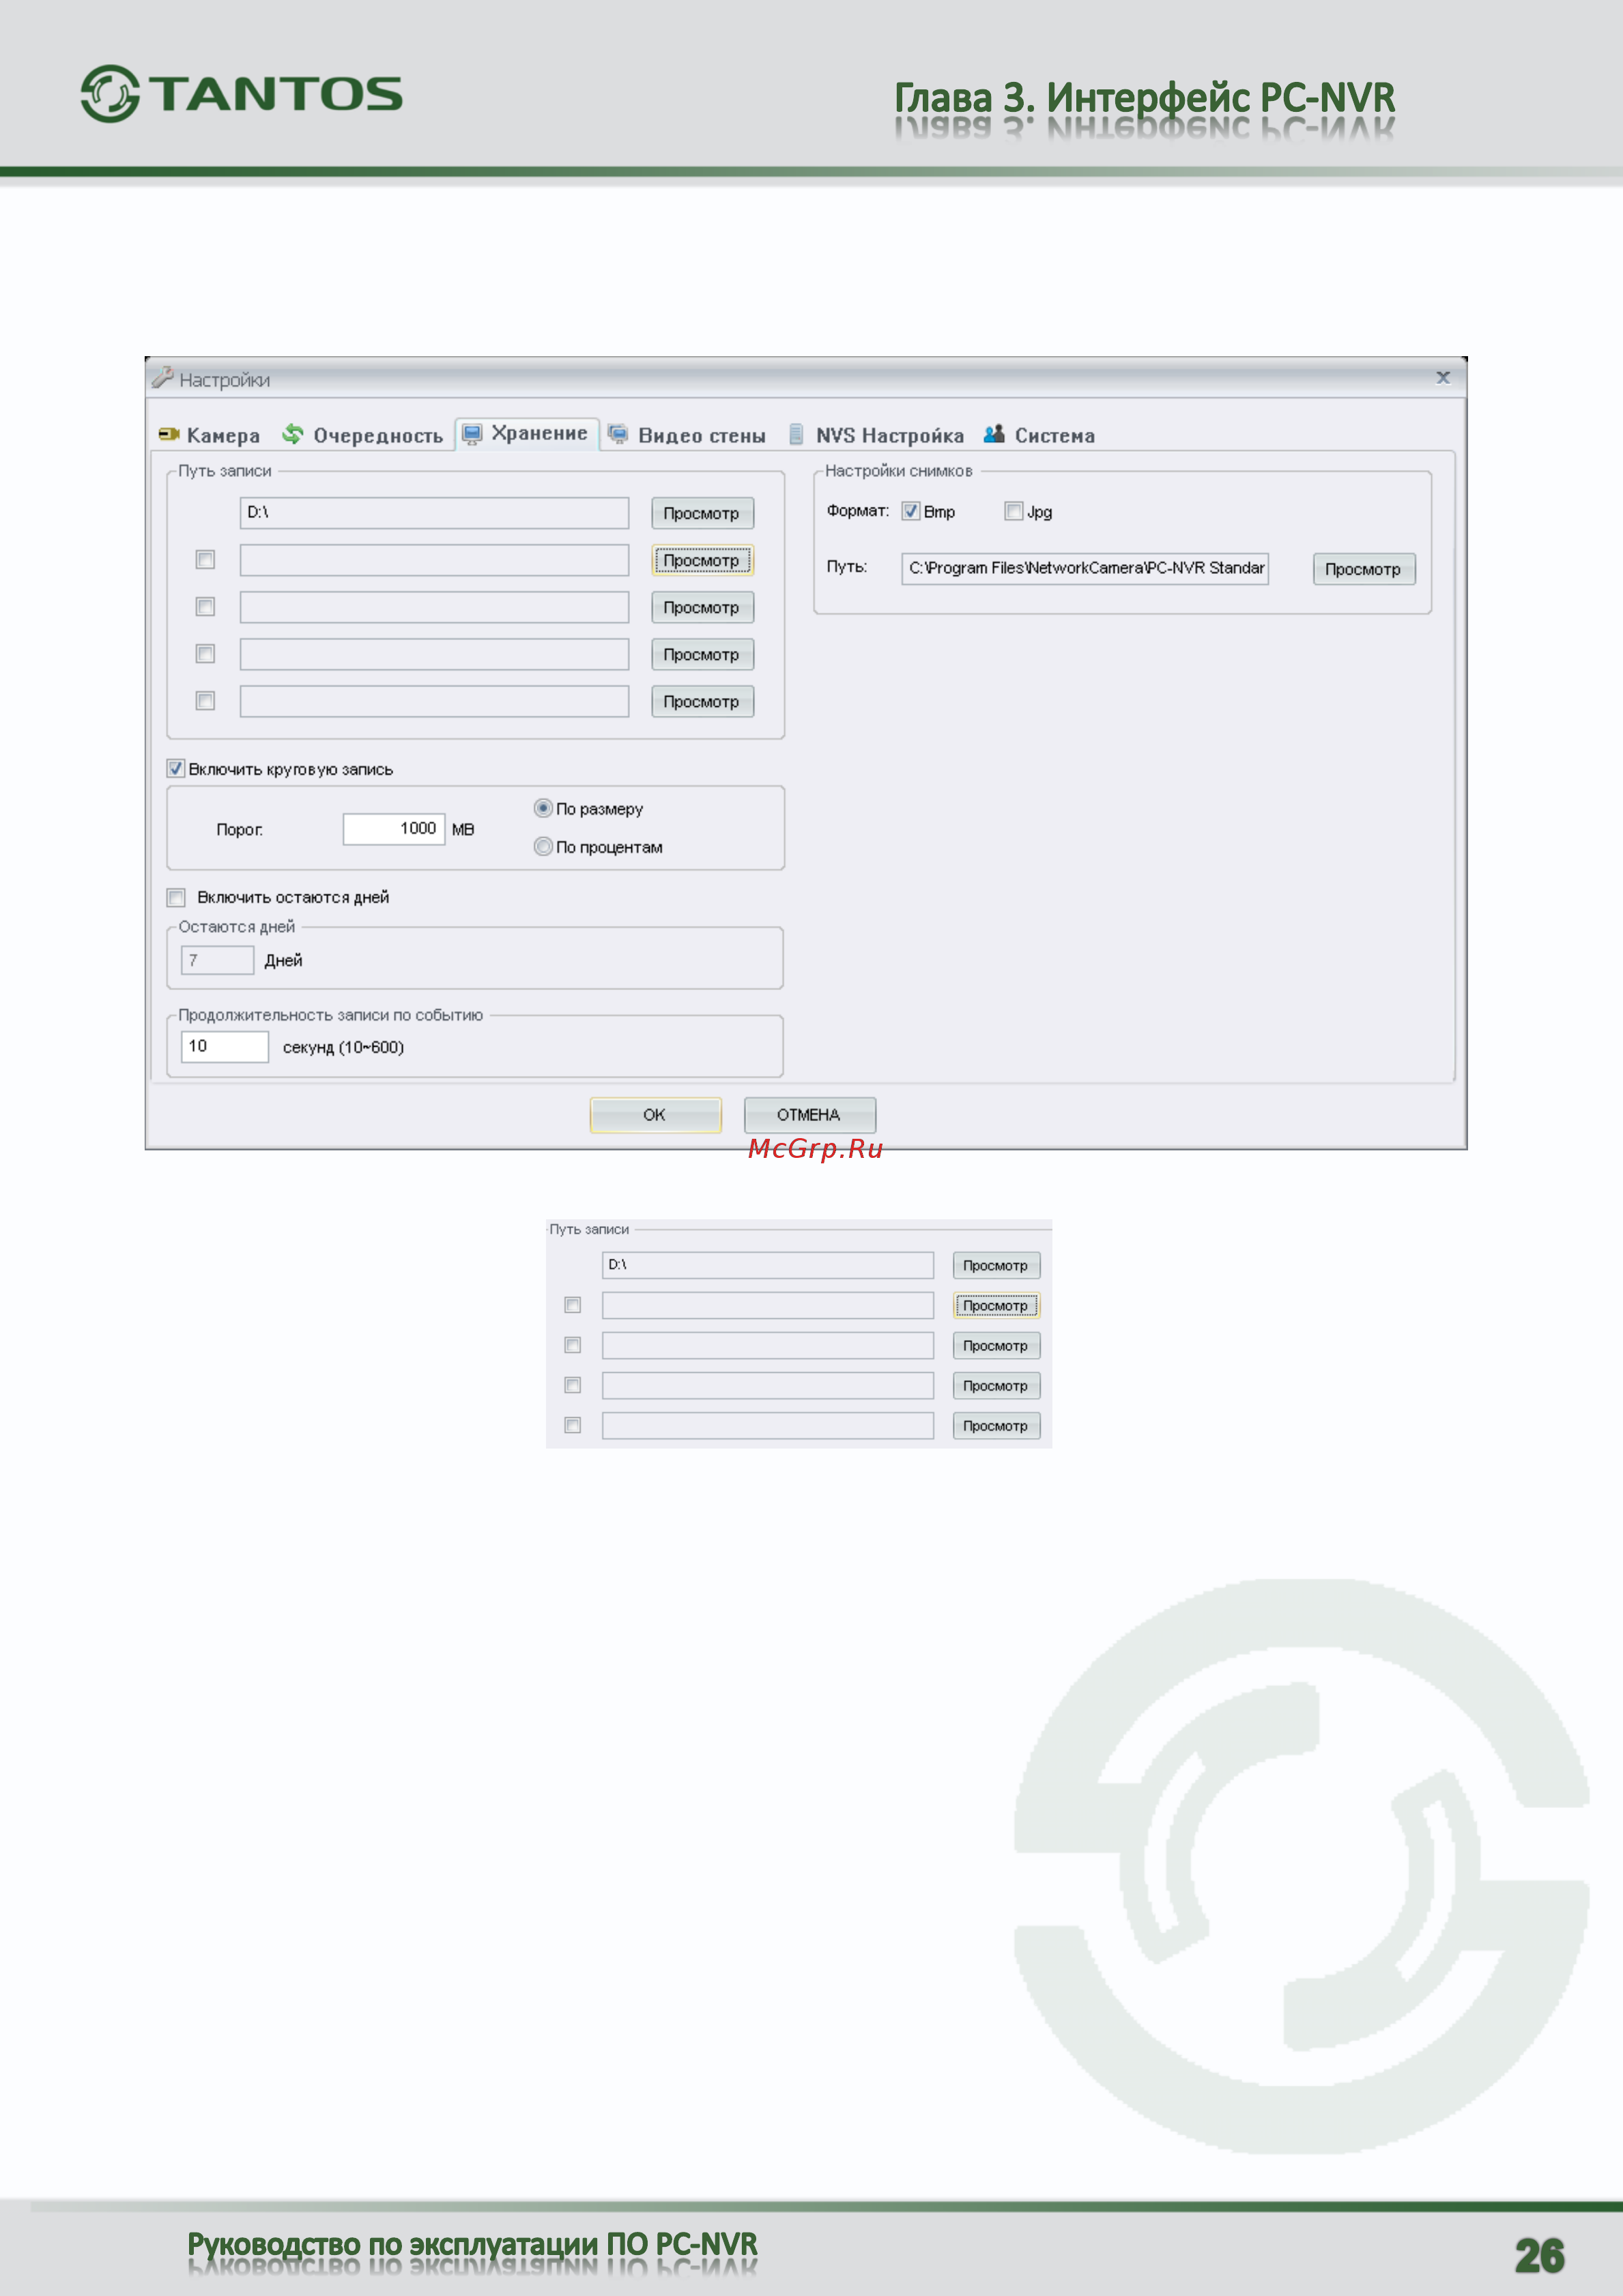Enable the fourth record path checkbox
The image size is (1623, 2296).
(x=205, y=653)
